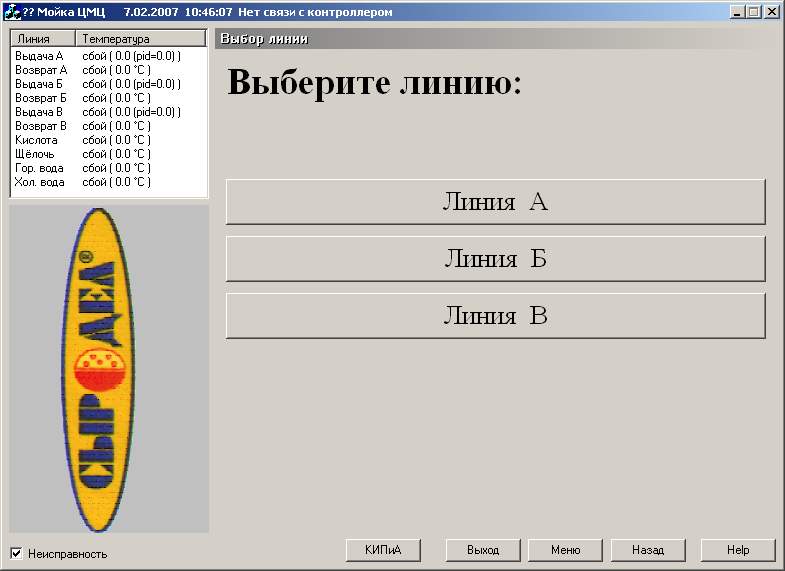Select the Выдача А row

(108, 56)
